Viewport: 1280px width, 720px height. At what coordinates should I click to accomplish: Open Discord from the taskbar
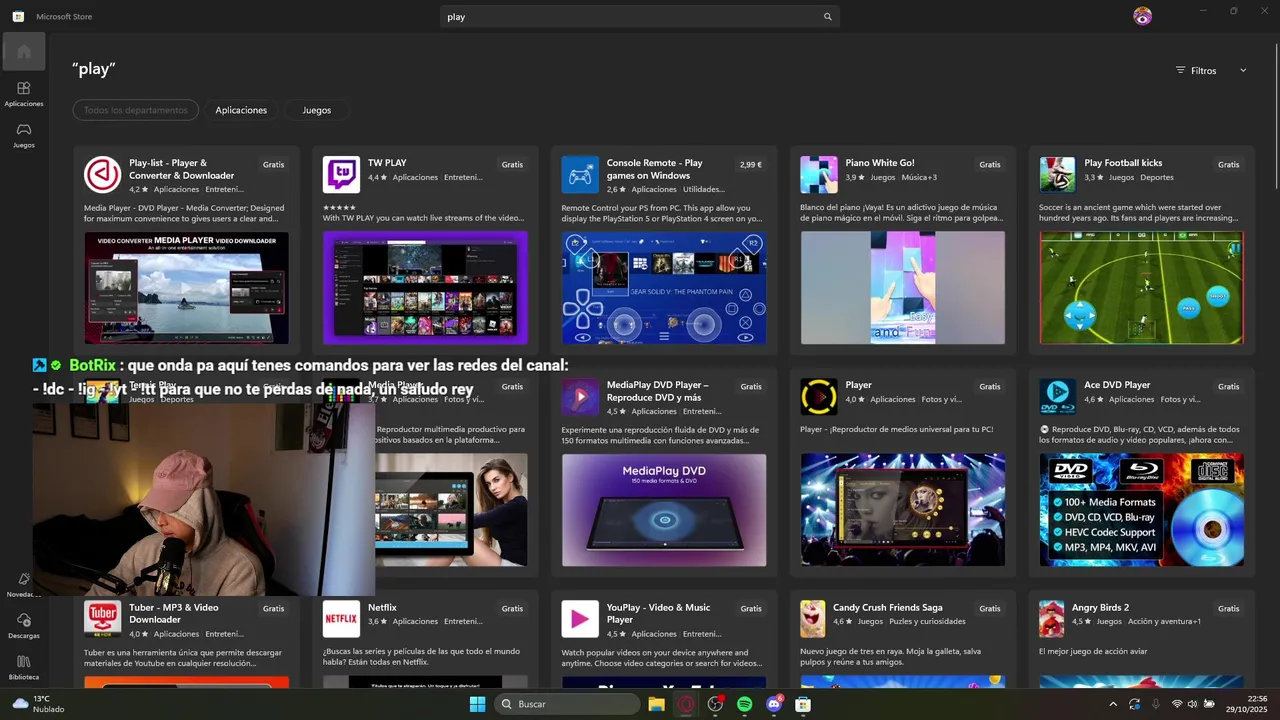(774, 704)
